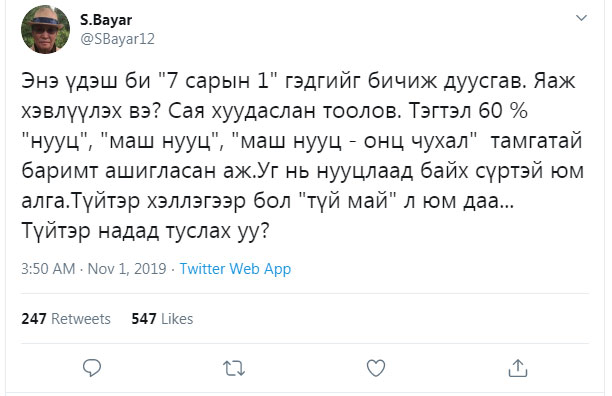This screenshot has width=612, height=396.
Task: Open S.Bayar's profile picture
Action: click(45, 30)
